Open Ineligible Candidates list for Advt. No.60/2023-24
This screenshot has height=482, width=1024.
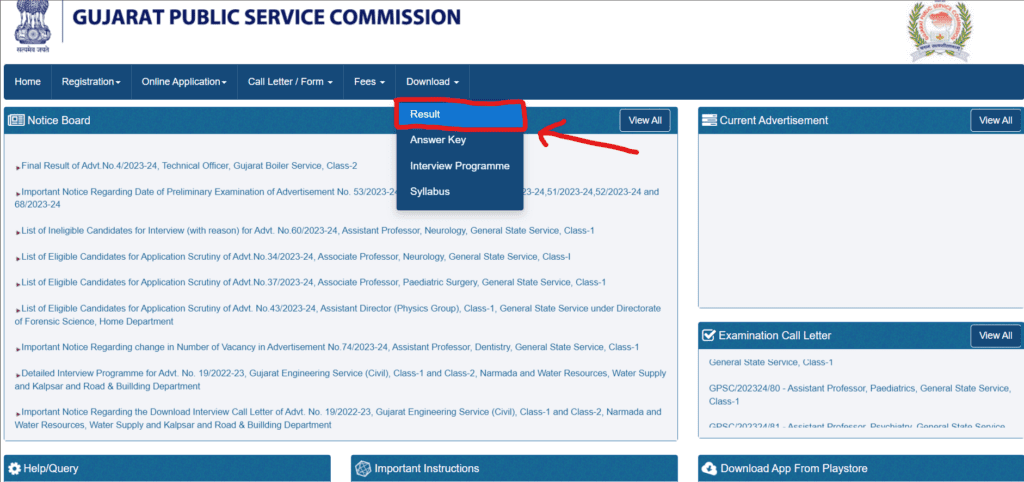(x=308, y=231)
